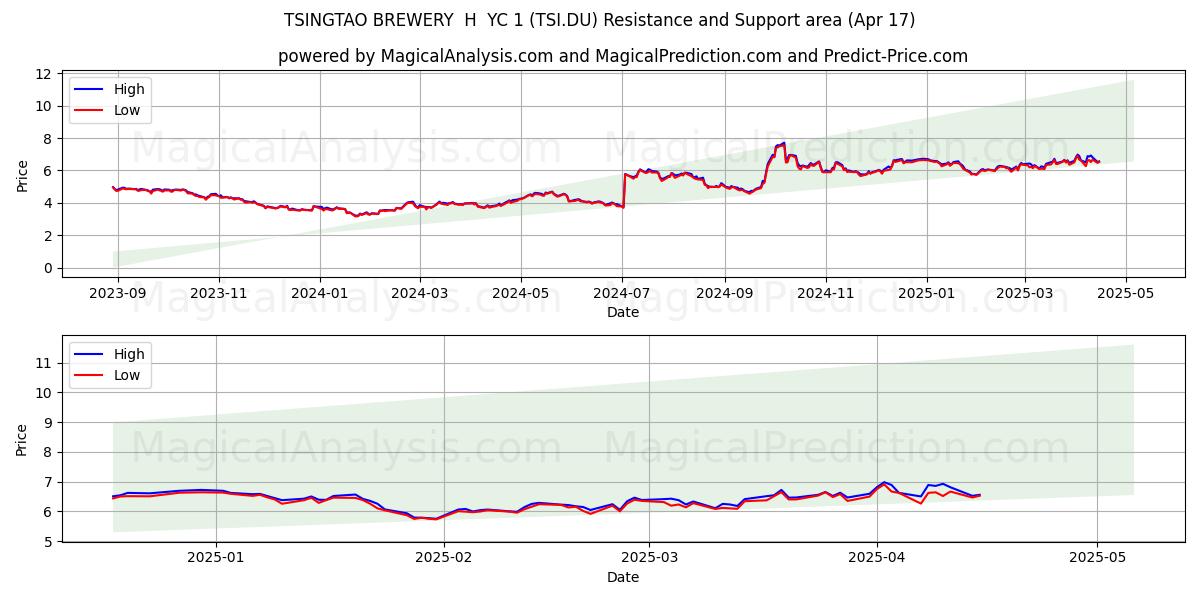Screen dimensions: 1200x600
Task: Click the "11" price tick label
Action: 43,363
